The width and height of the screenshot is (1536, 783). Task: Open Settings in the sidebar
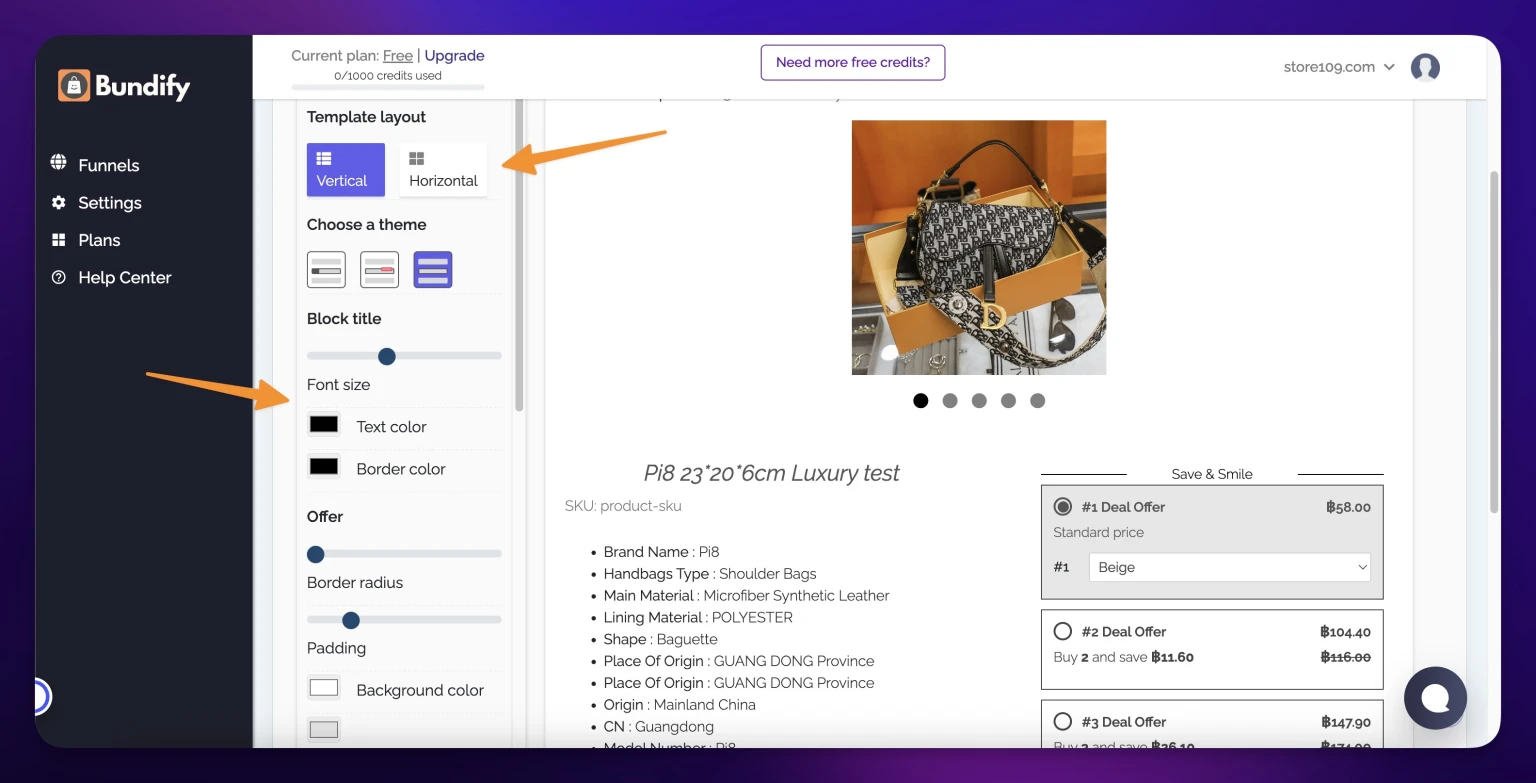point(110,202)
